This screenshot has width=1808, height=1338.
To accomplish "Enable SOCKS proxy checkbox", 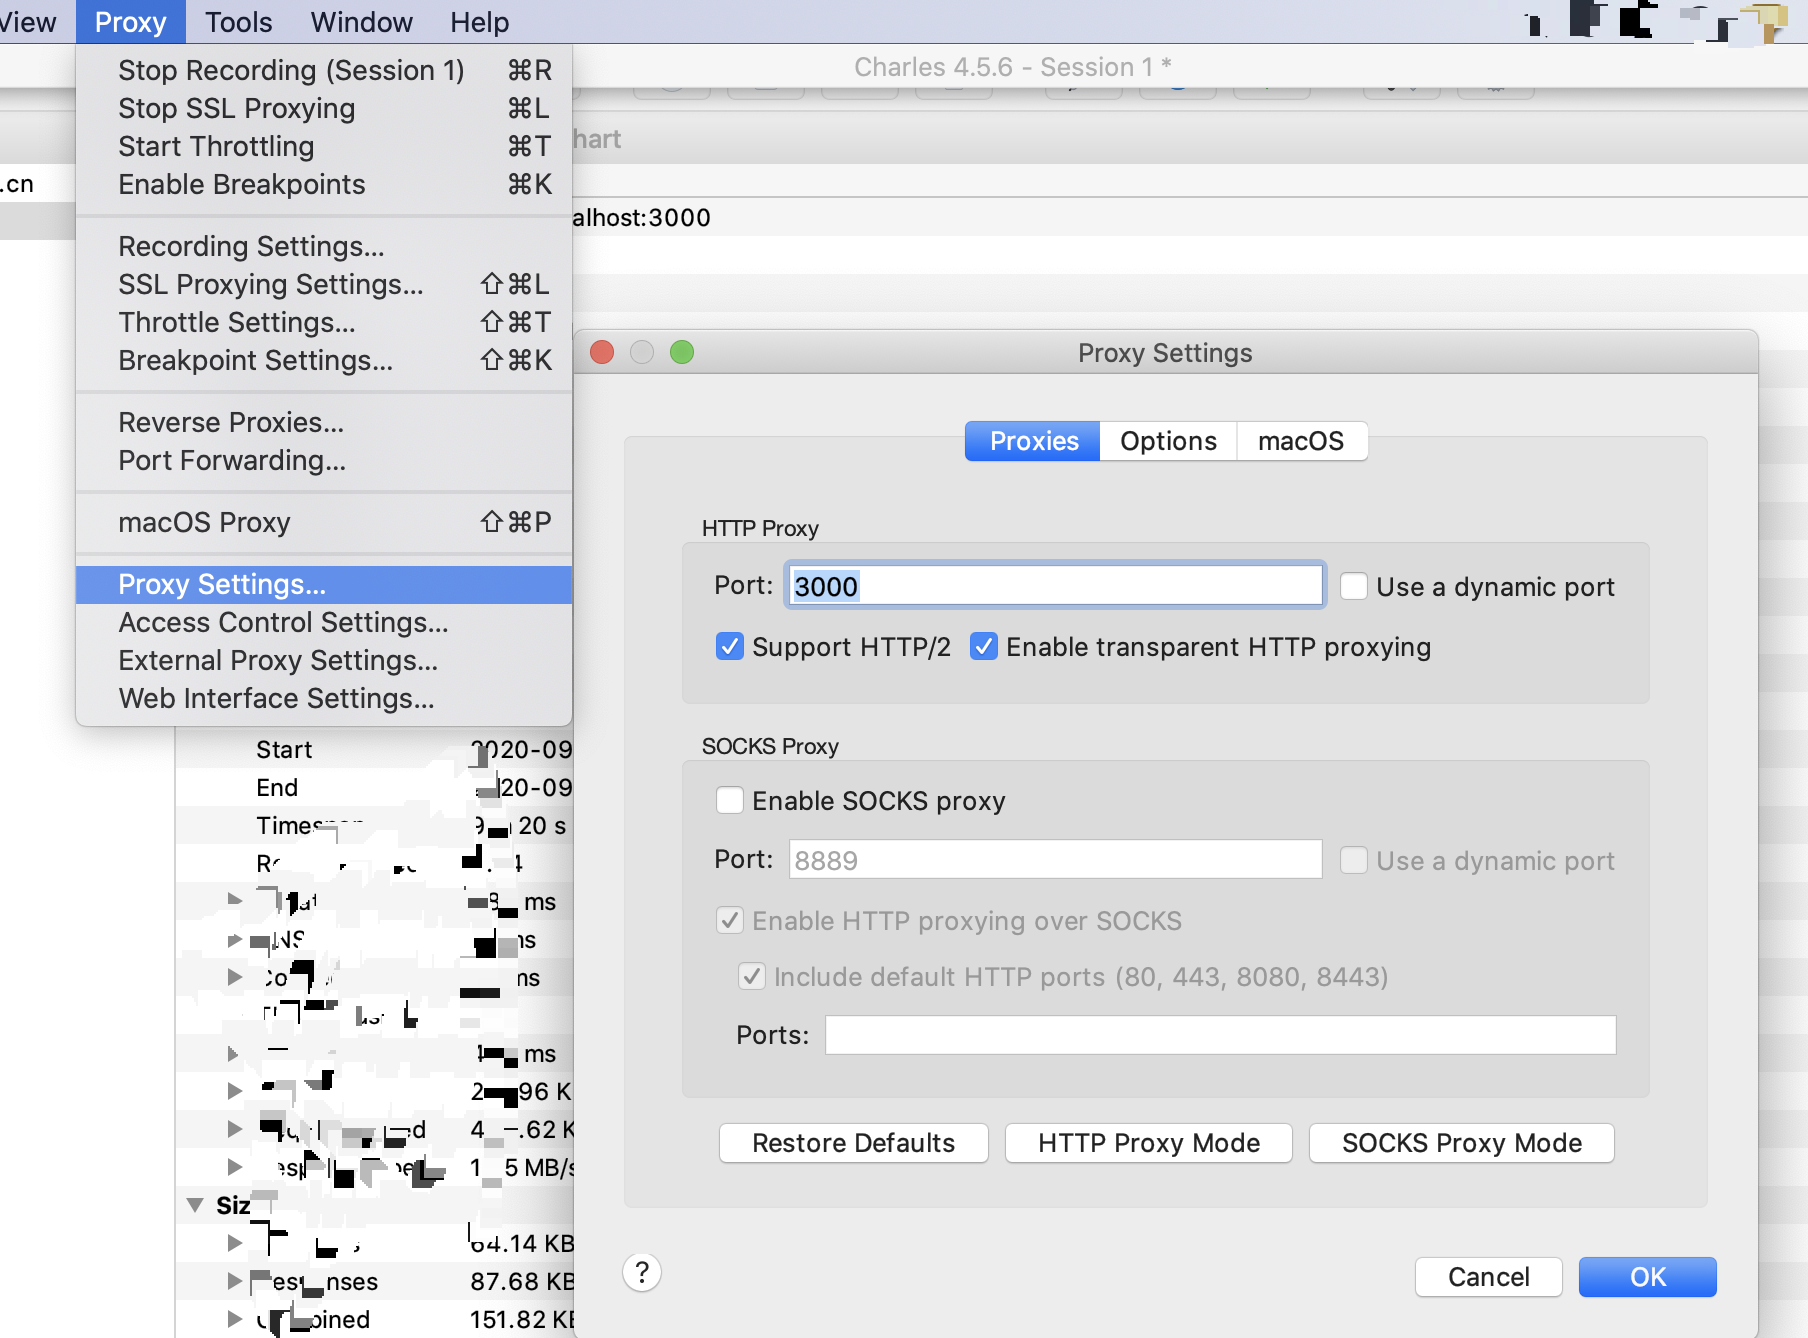I will [x=730, y=801].
